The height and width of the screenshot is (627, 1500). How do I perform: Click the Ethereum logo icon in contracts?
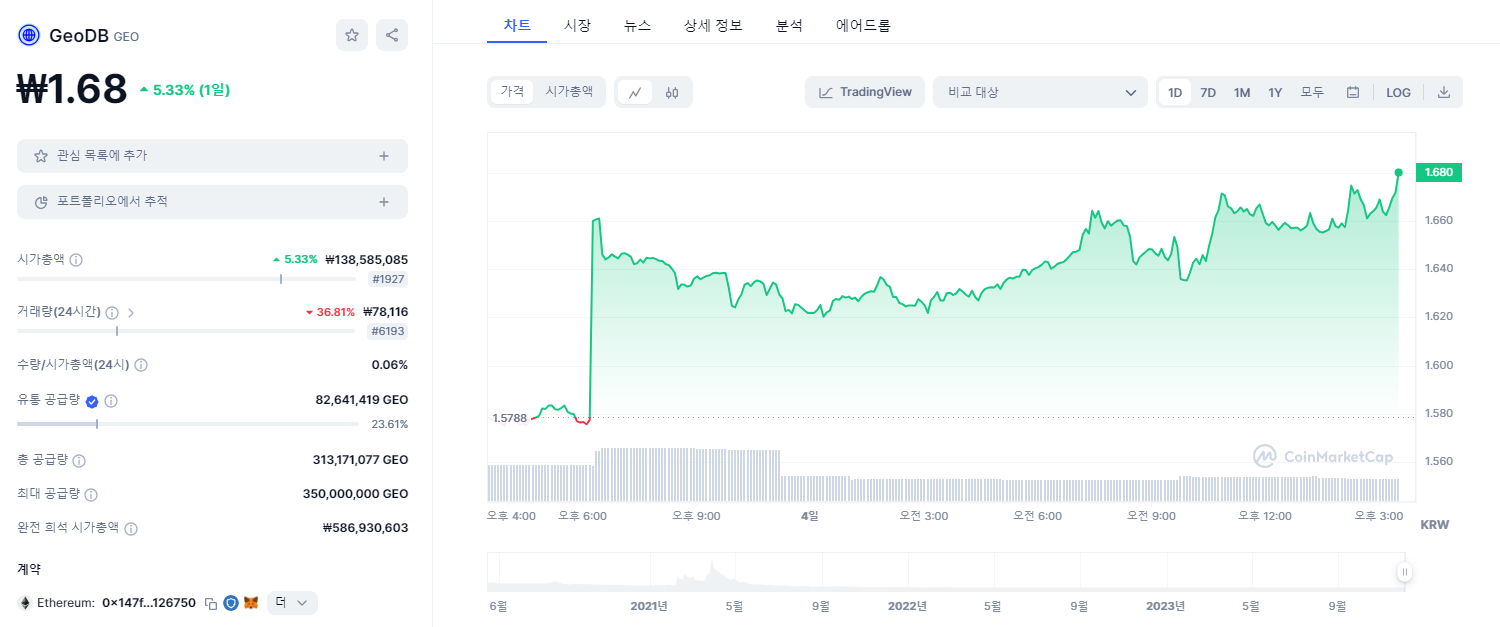(25, 603)
